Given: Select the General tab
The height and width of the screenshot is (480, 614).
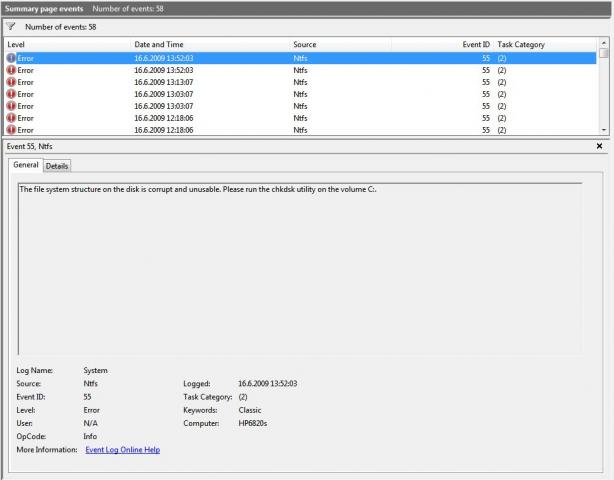Looking at the screenshot, I should coord(24,165).
